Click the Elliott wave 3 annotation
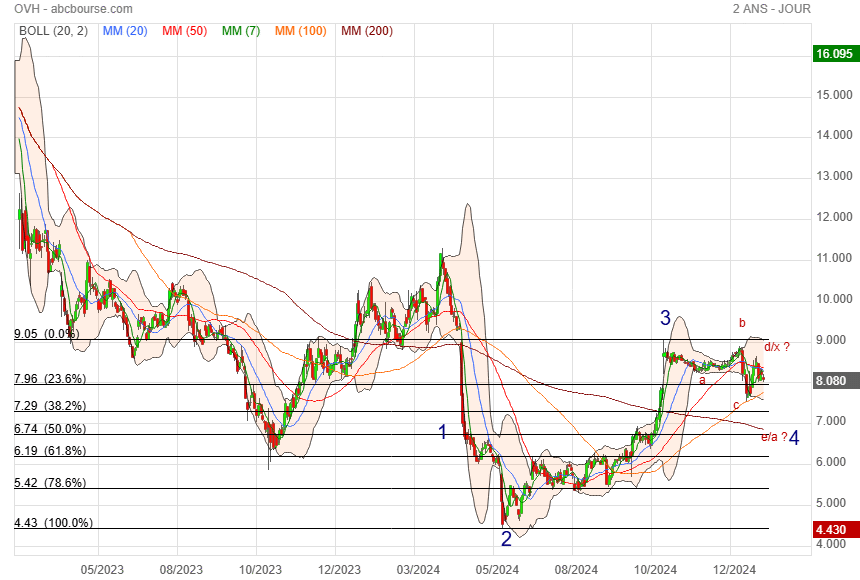Viewport: 860px width, 580px height. pyautogui.click(x=665, y=318)
